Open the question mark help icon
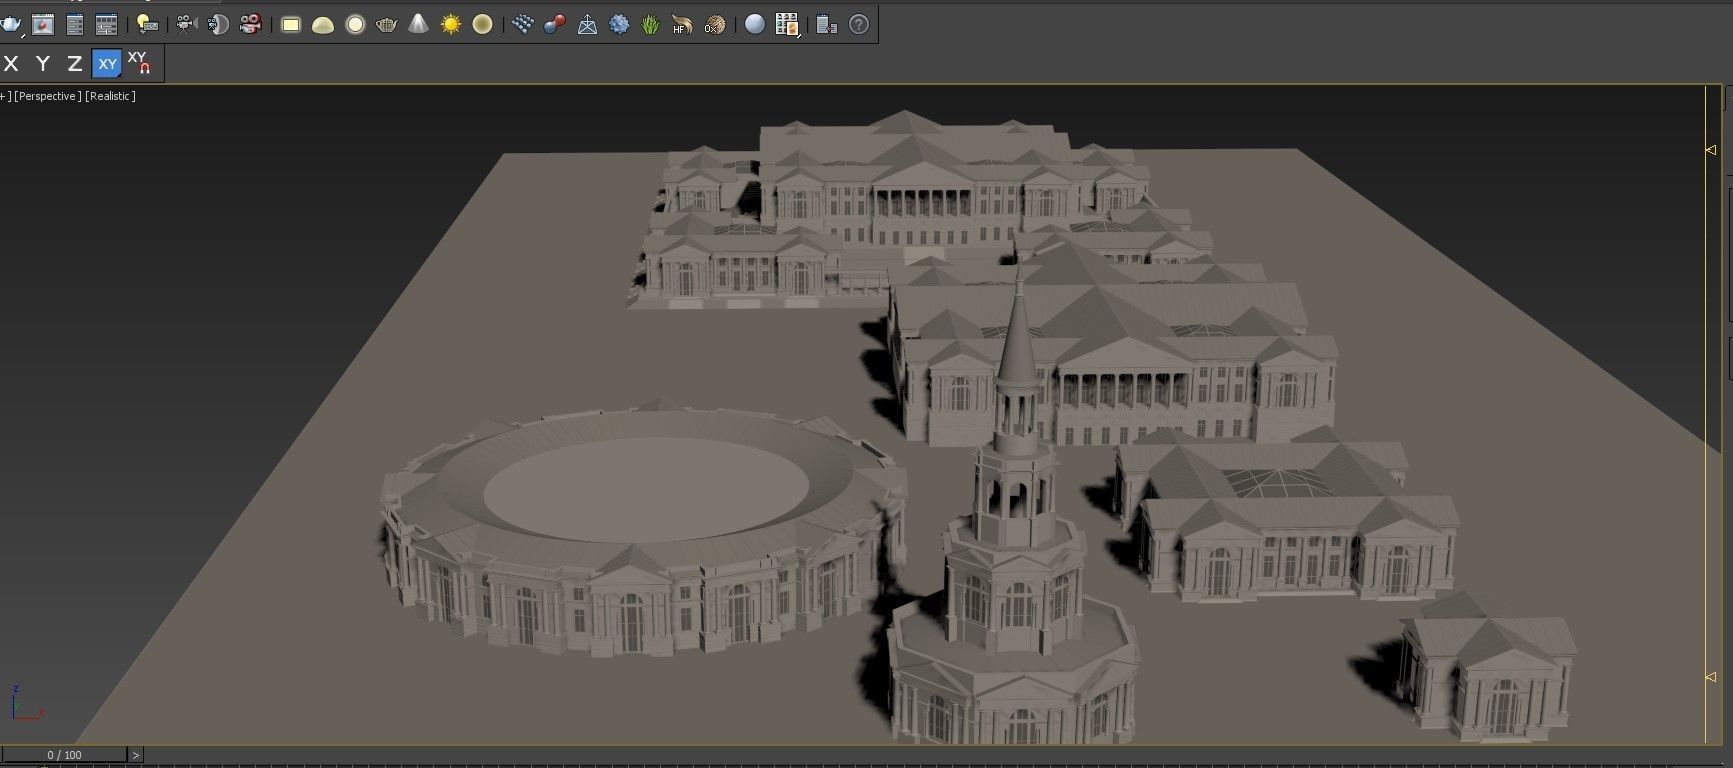Viewport: 1733px width, 768px height. pyautogui.click(x=859, y=24)
